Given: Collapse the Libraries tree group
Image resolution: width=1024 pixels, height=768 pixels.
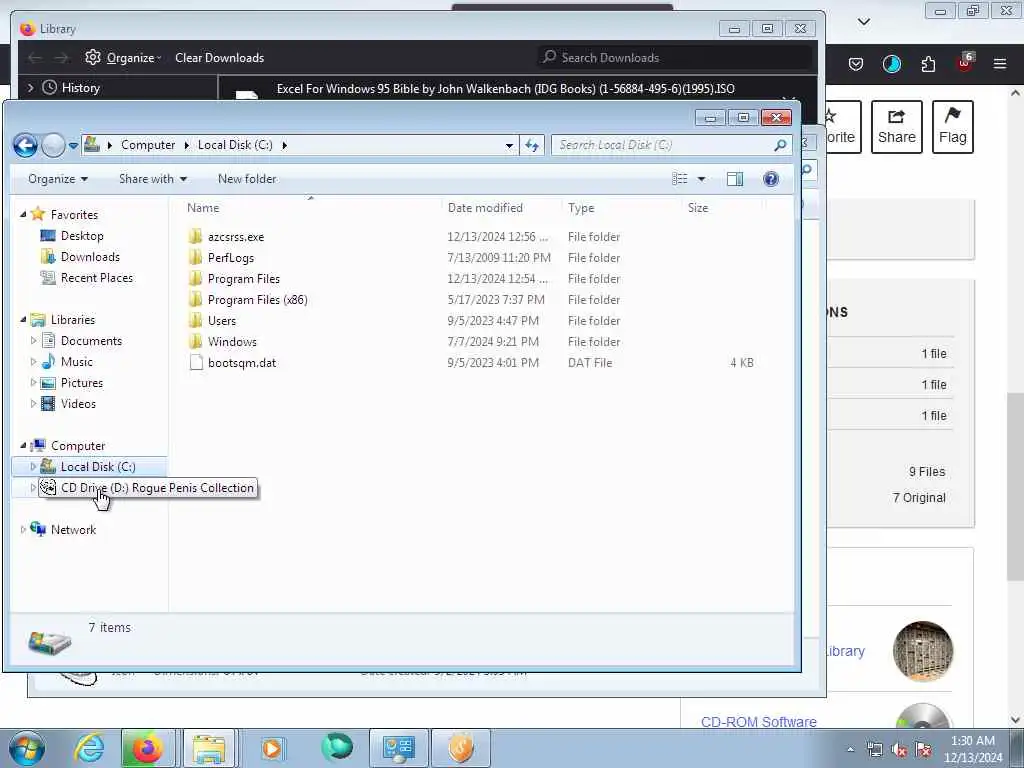Looking at the screenshot, I should (x=24, y=319).
